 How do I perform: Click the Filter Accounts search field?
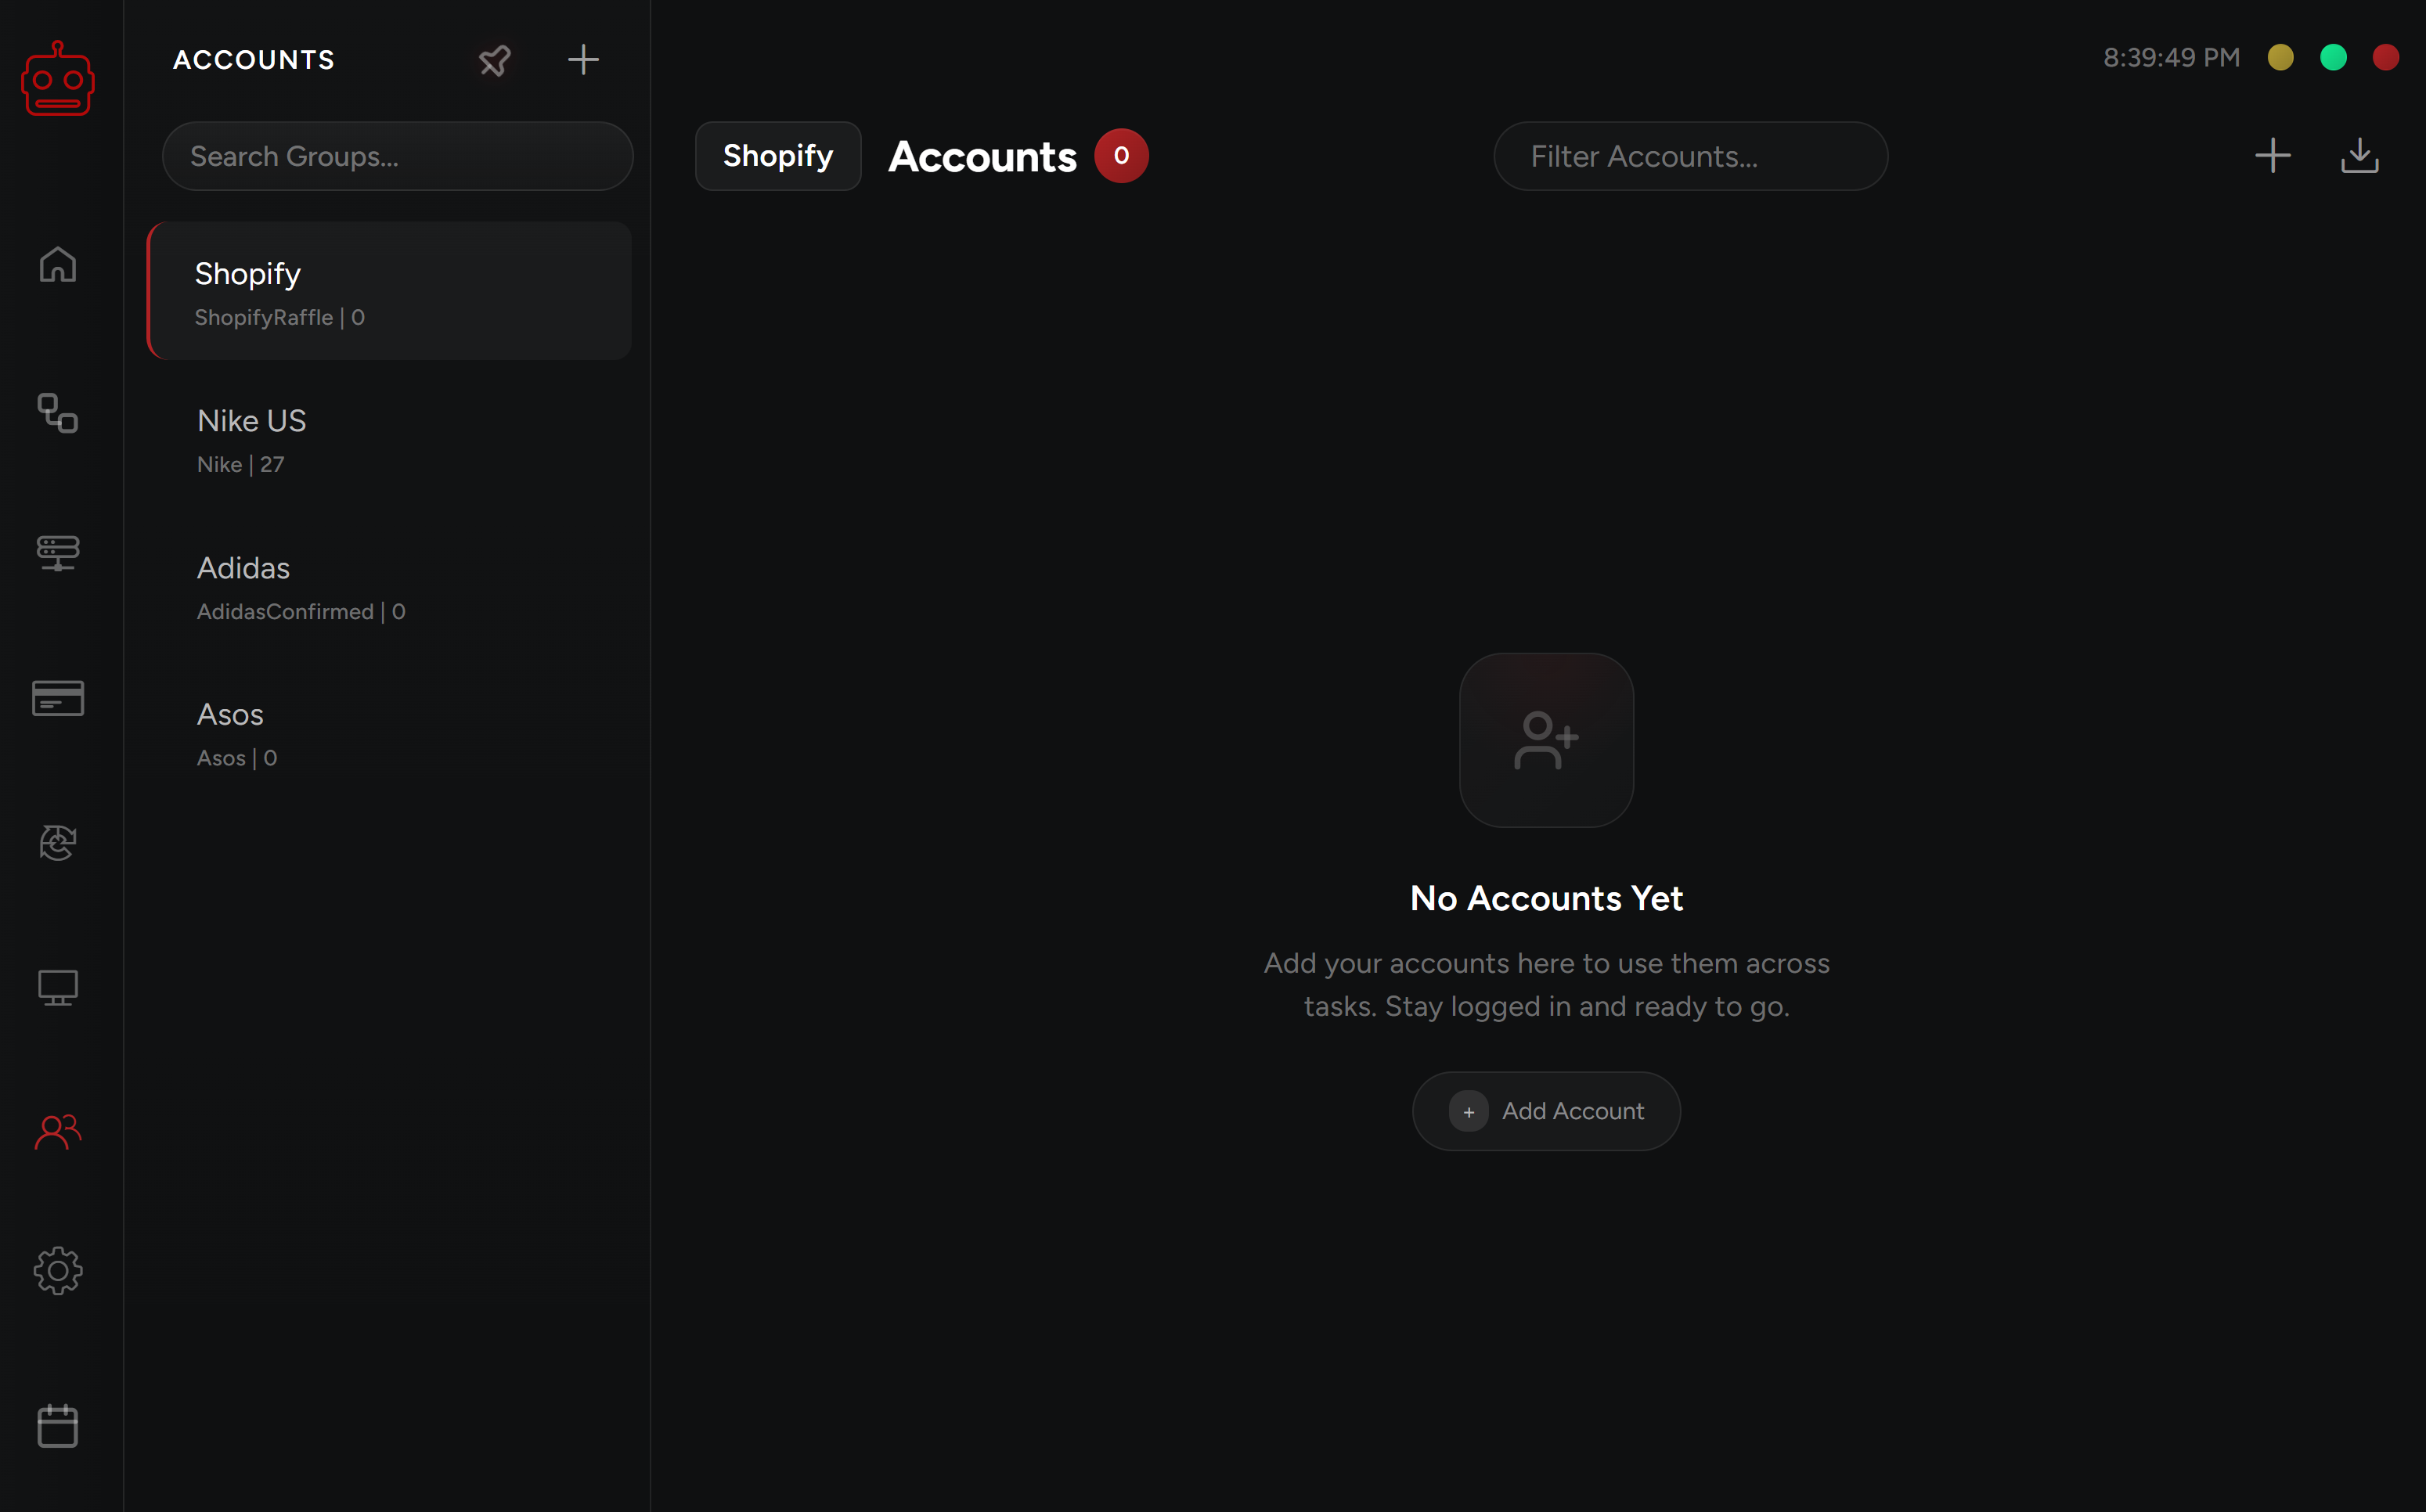coord(1690,156)
